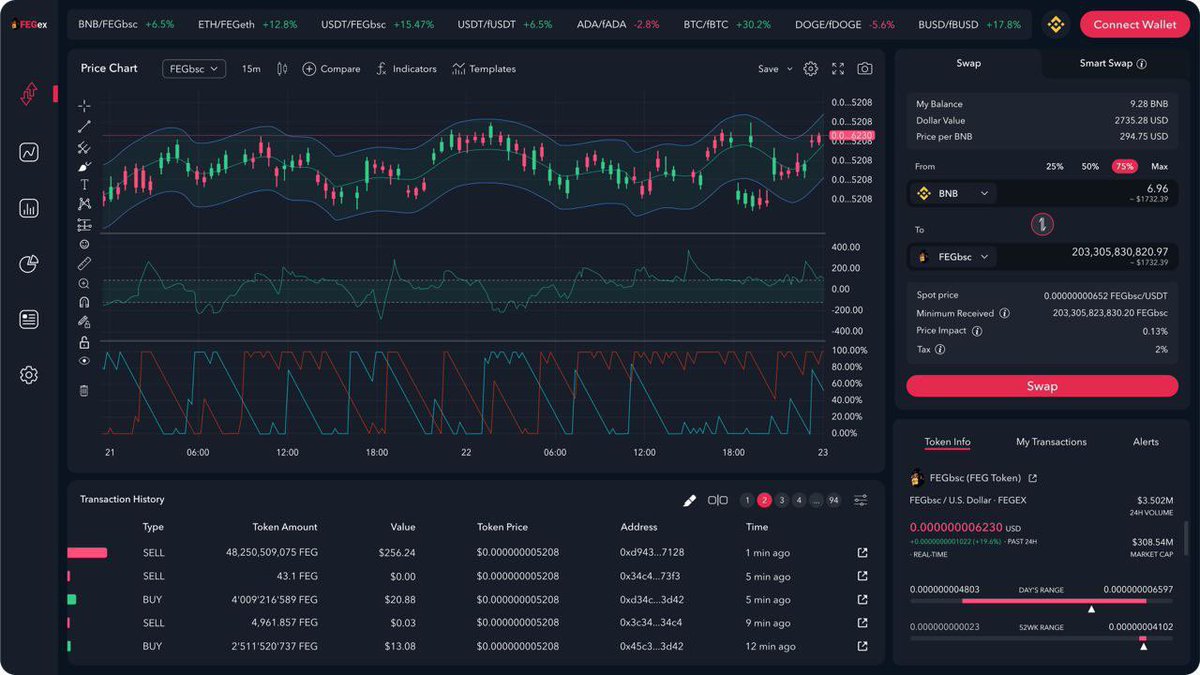The height and width of the screenshot is (675, 1200).
Task: Click the swap direction arrow between tokens
Action: pos(1042,225)
